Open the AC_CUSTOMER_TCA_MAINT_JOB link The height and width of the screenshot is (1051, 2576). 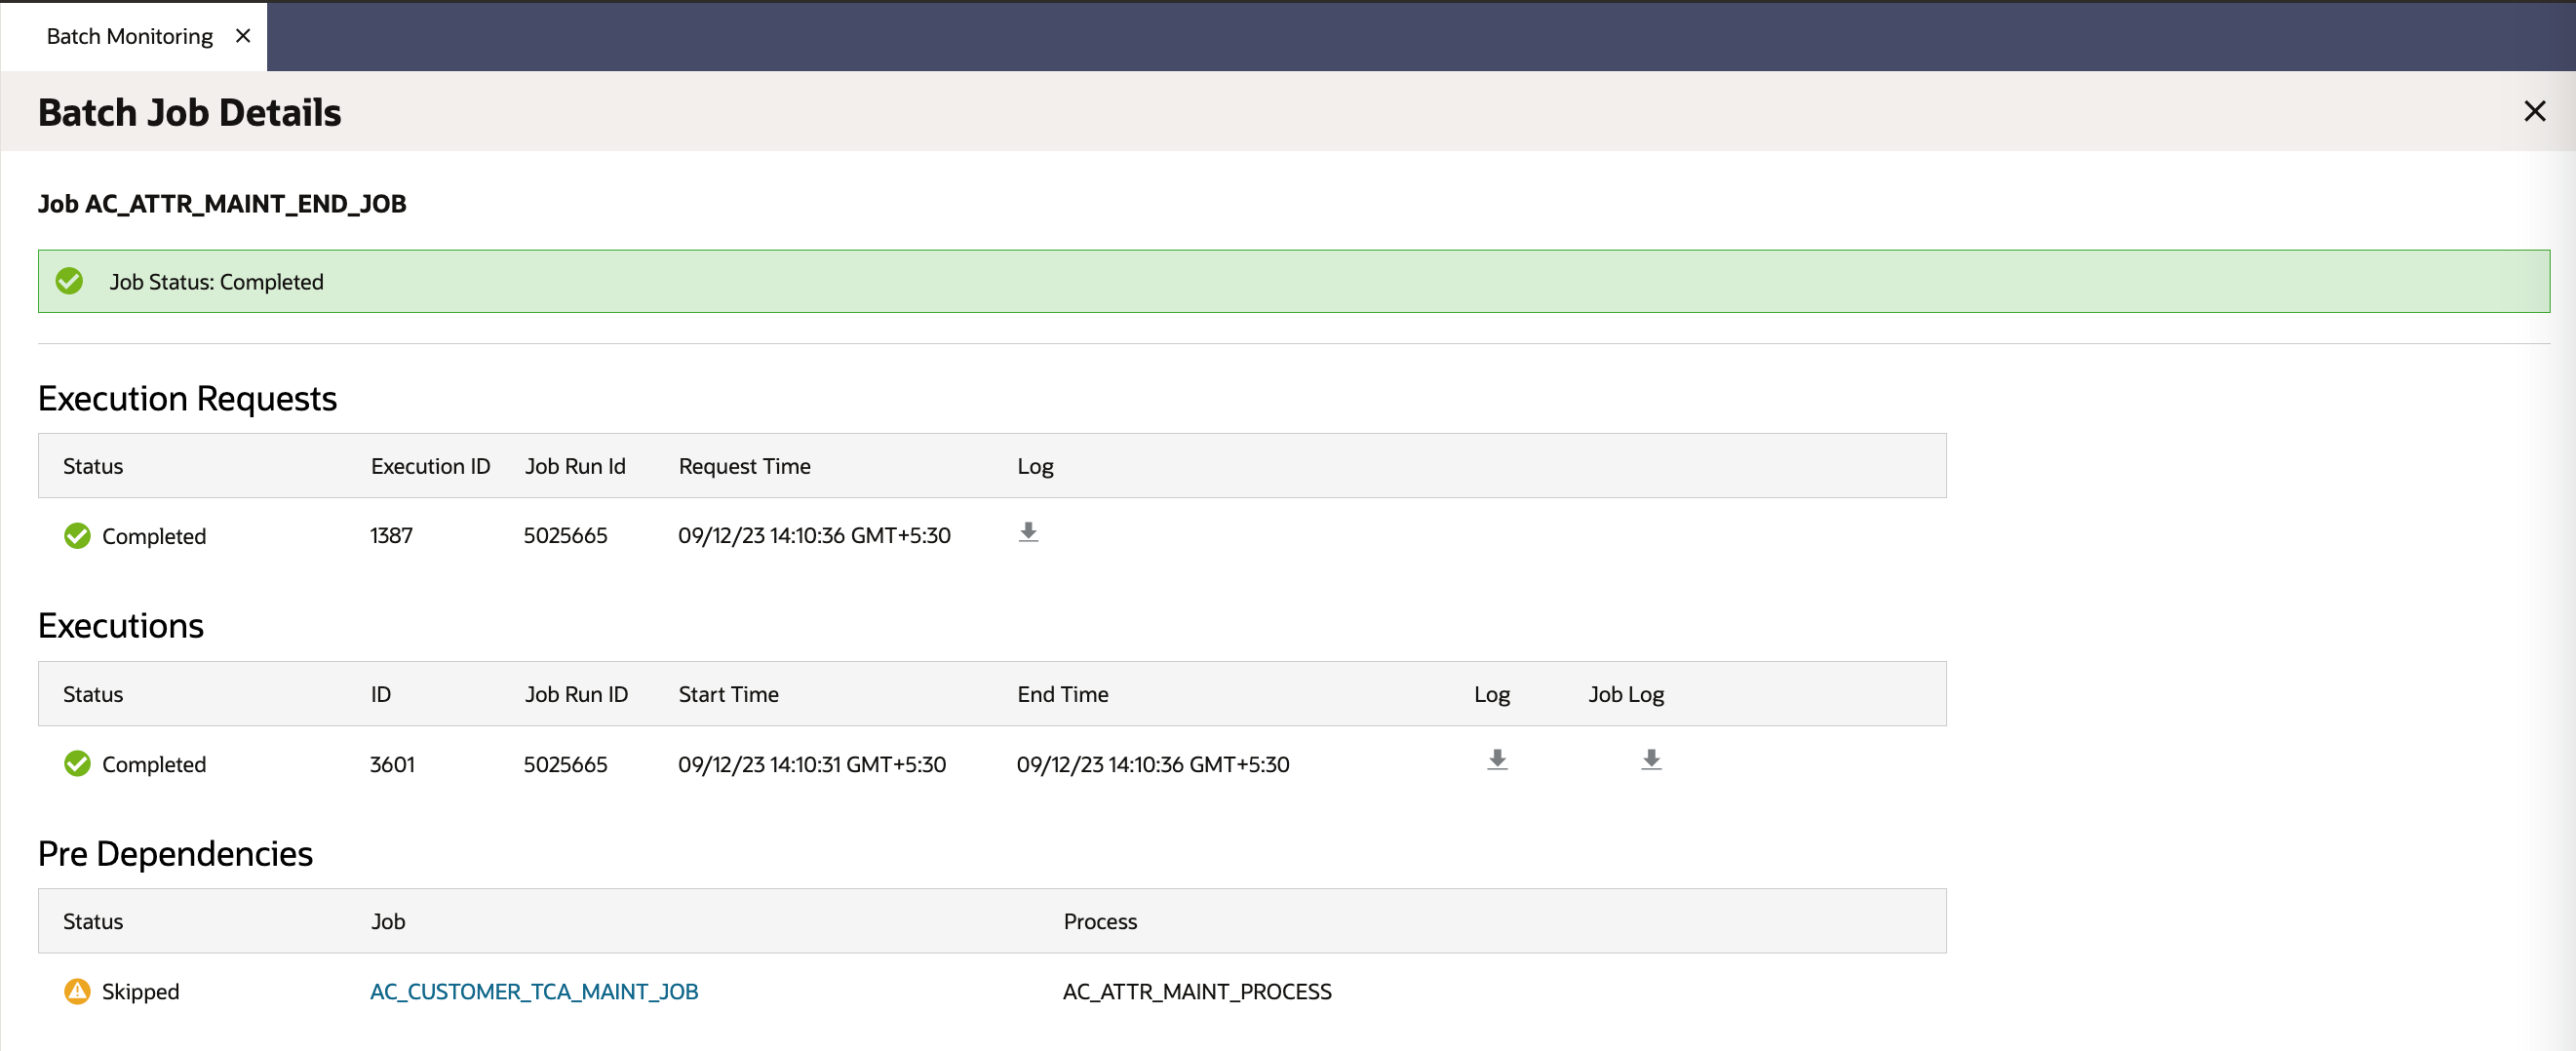[534, 991]
